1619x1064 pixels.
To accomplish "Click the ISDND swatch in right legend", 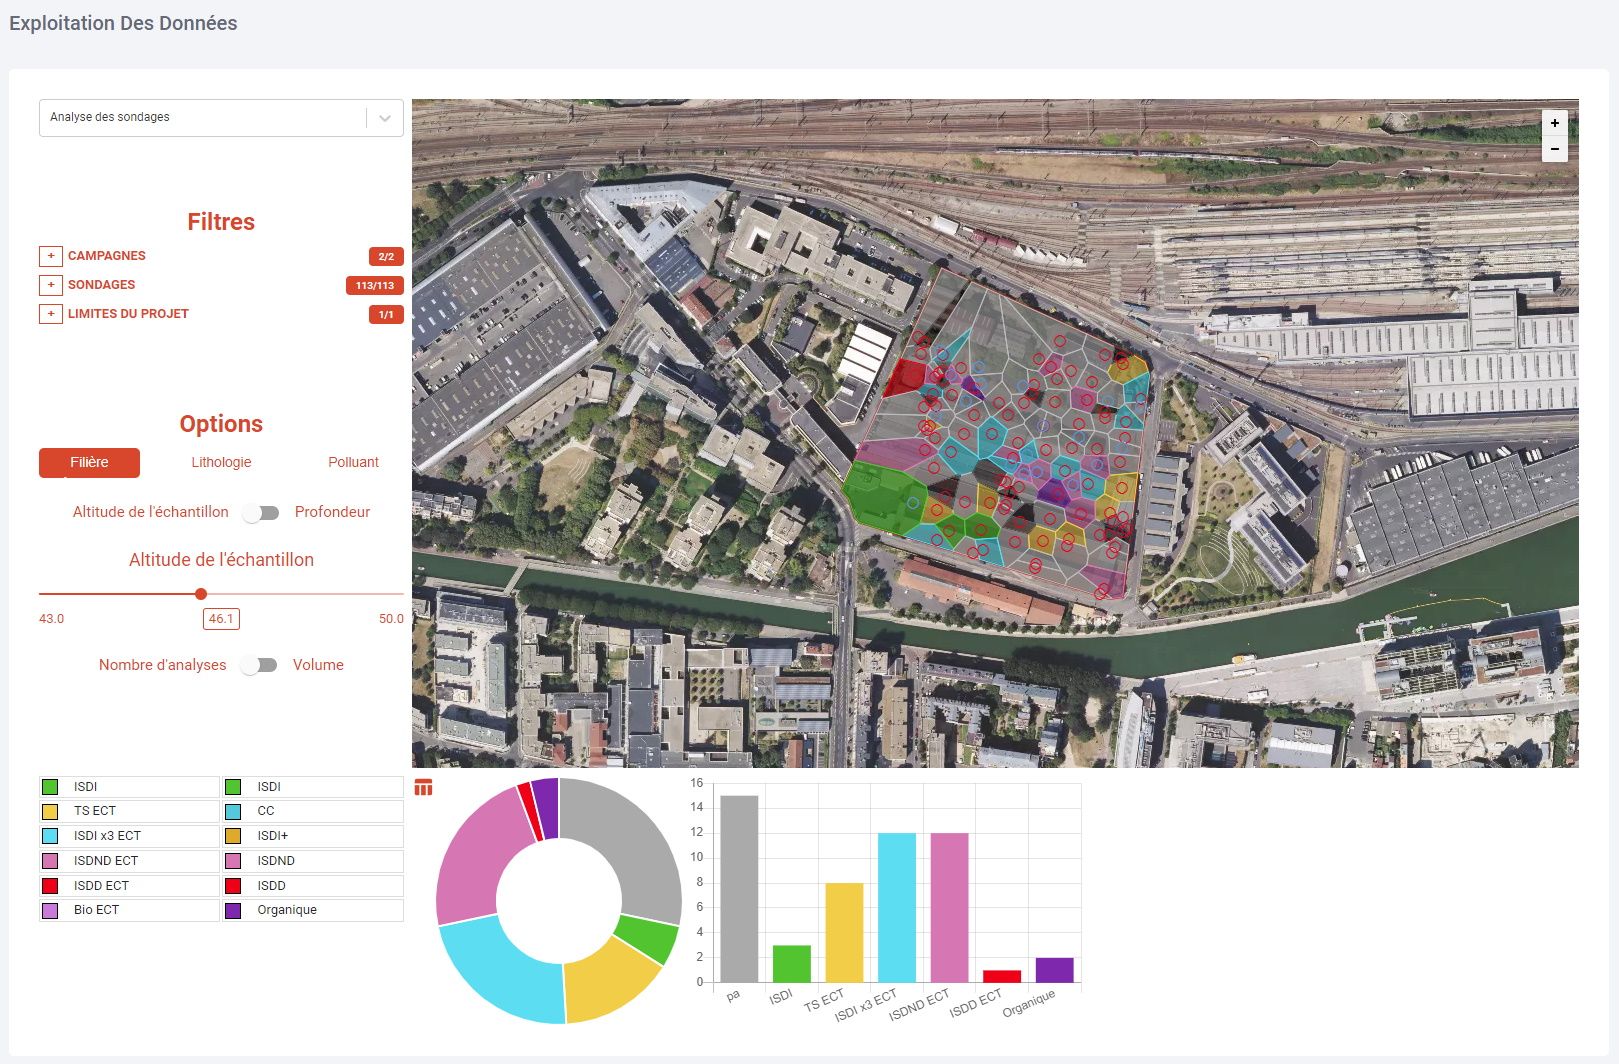I will (x=233, y=861).
